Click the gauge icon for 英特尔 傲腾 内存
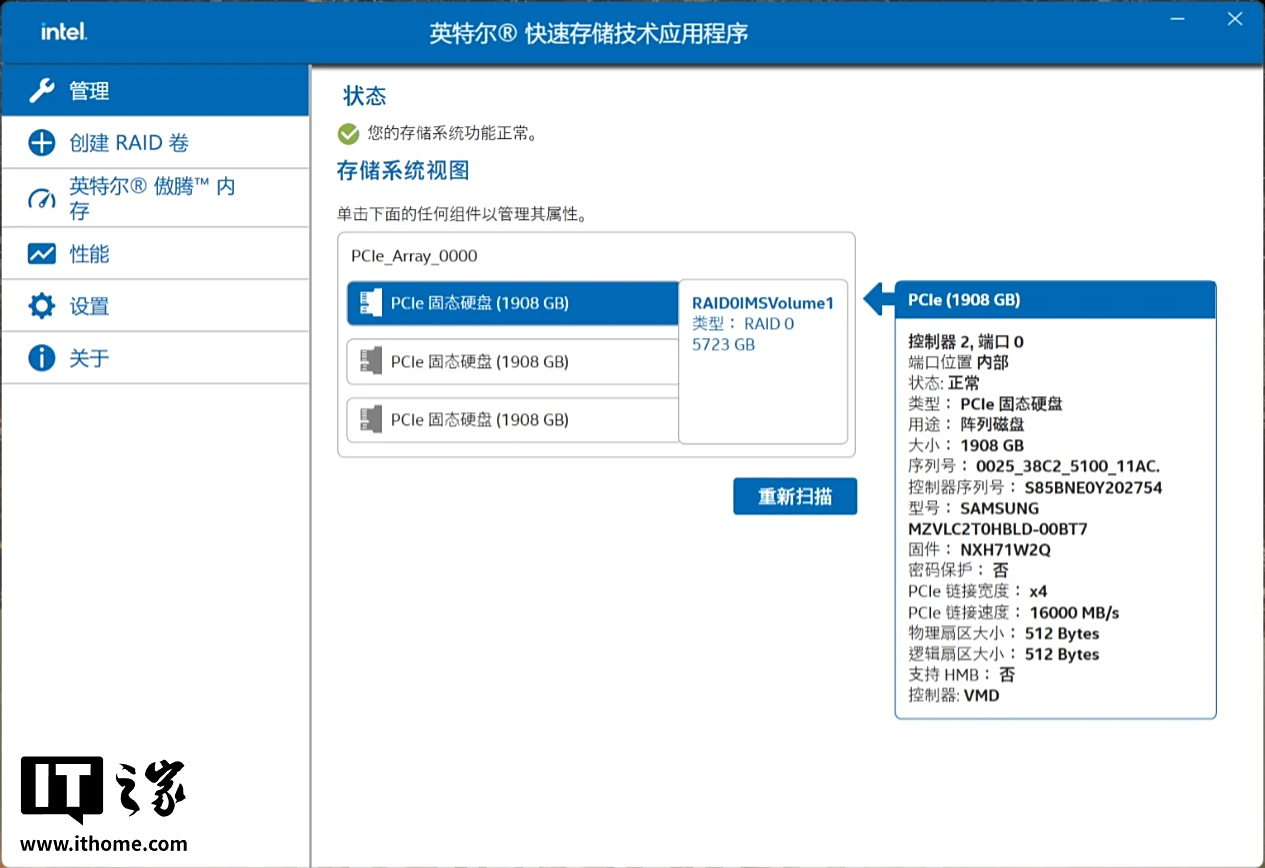 (x=42, y=198)
